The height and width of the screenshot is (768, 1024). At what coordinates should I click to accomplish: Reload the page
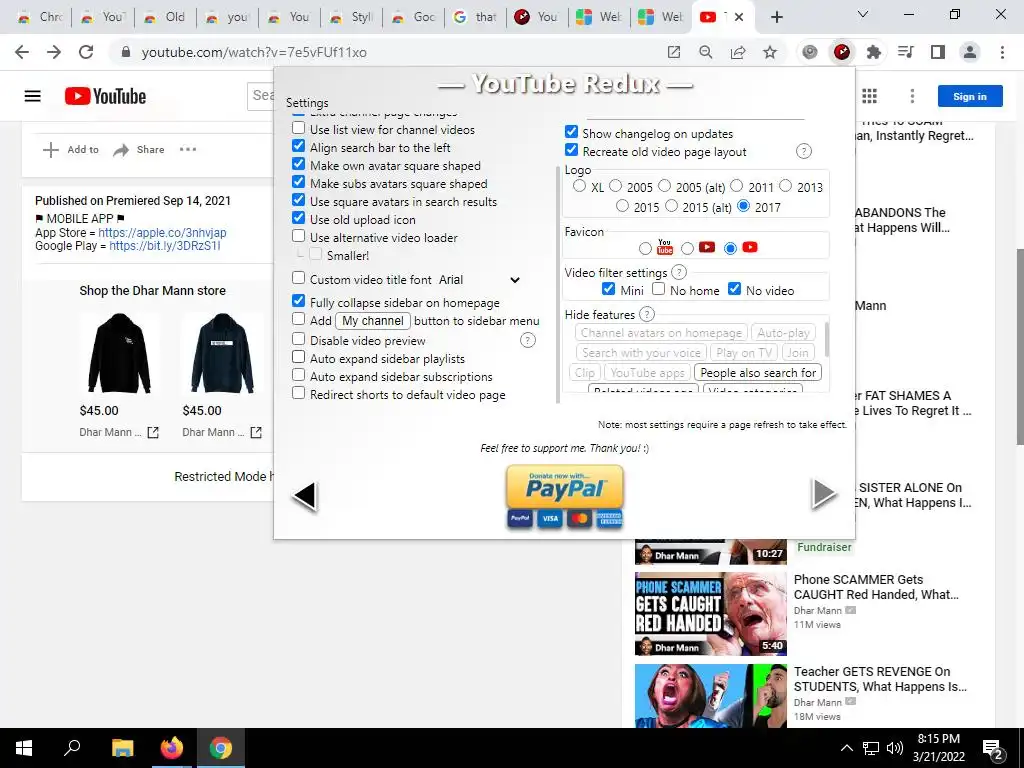[86, 52]
